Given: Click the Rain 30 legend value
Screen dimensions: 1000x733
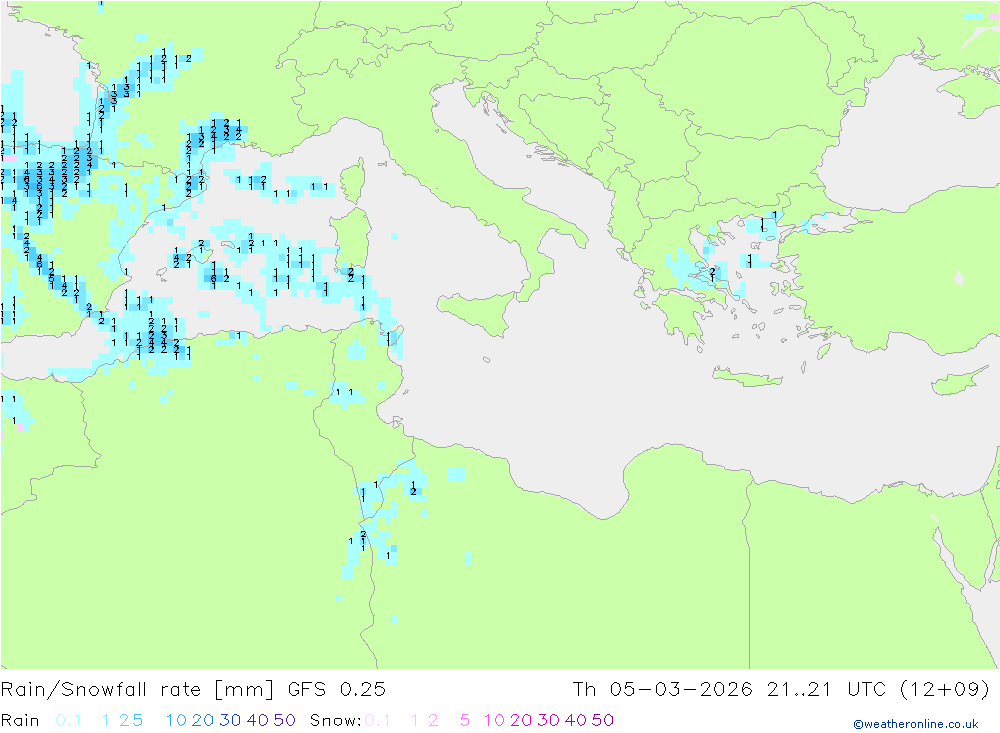Looking at the screenshot, I should pos(230,720).
